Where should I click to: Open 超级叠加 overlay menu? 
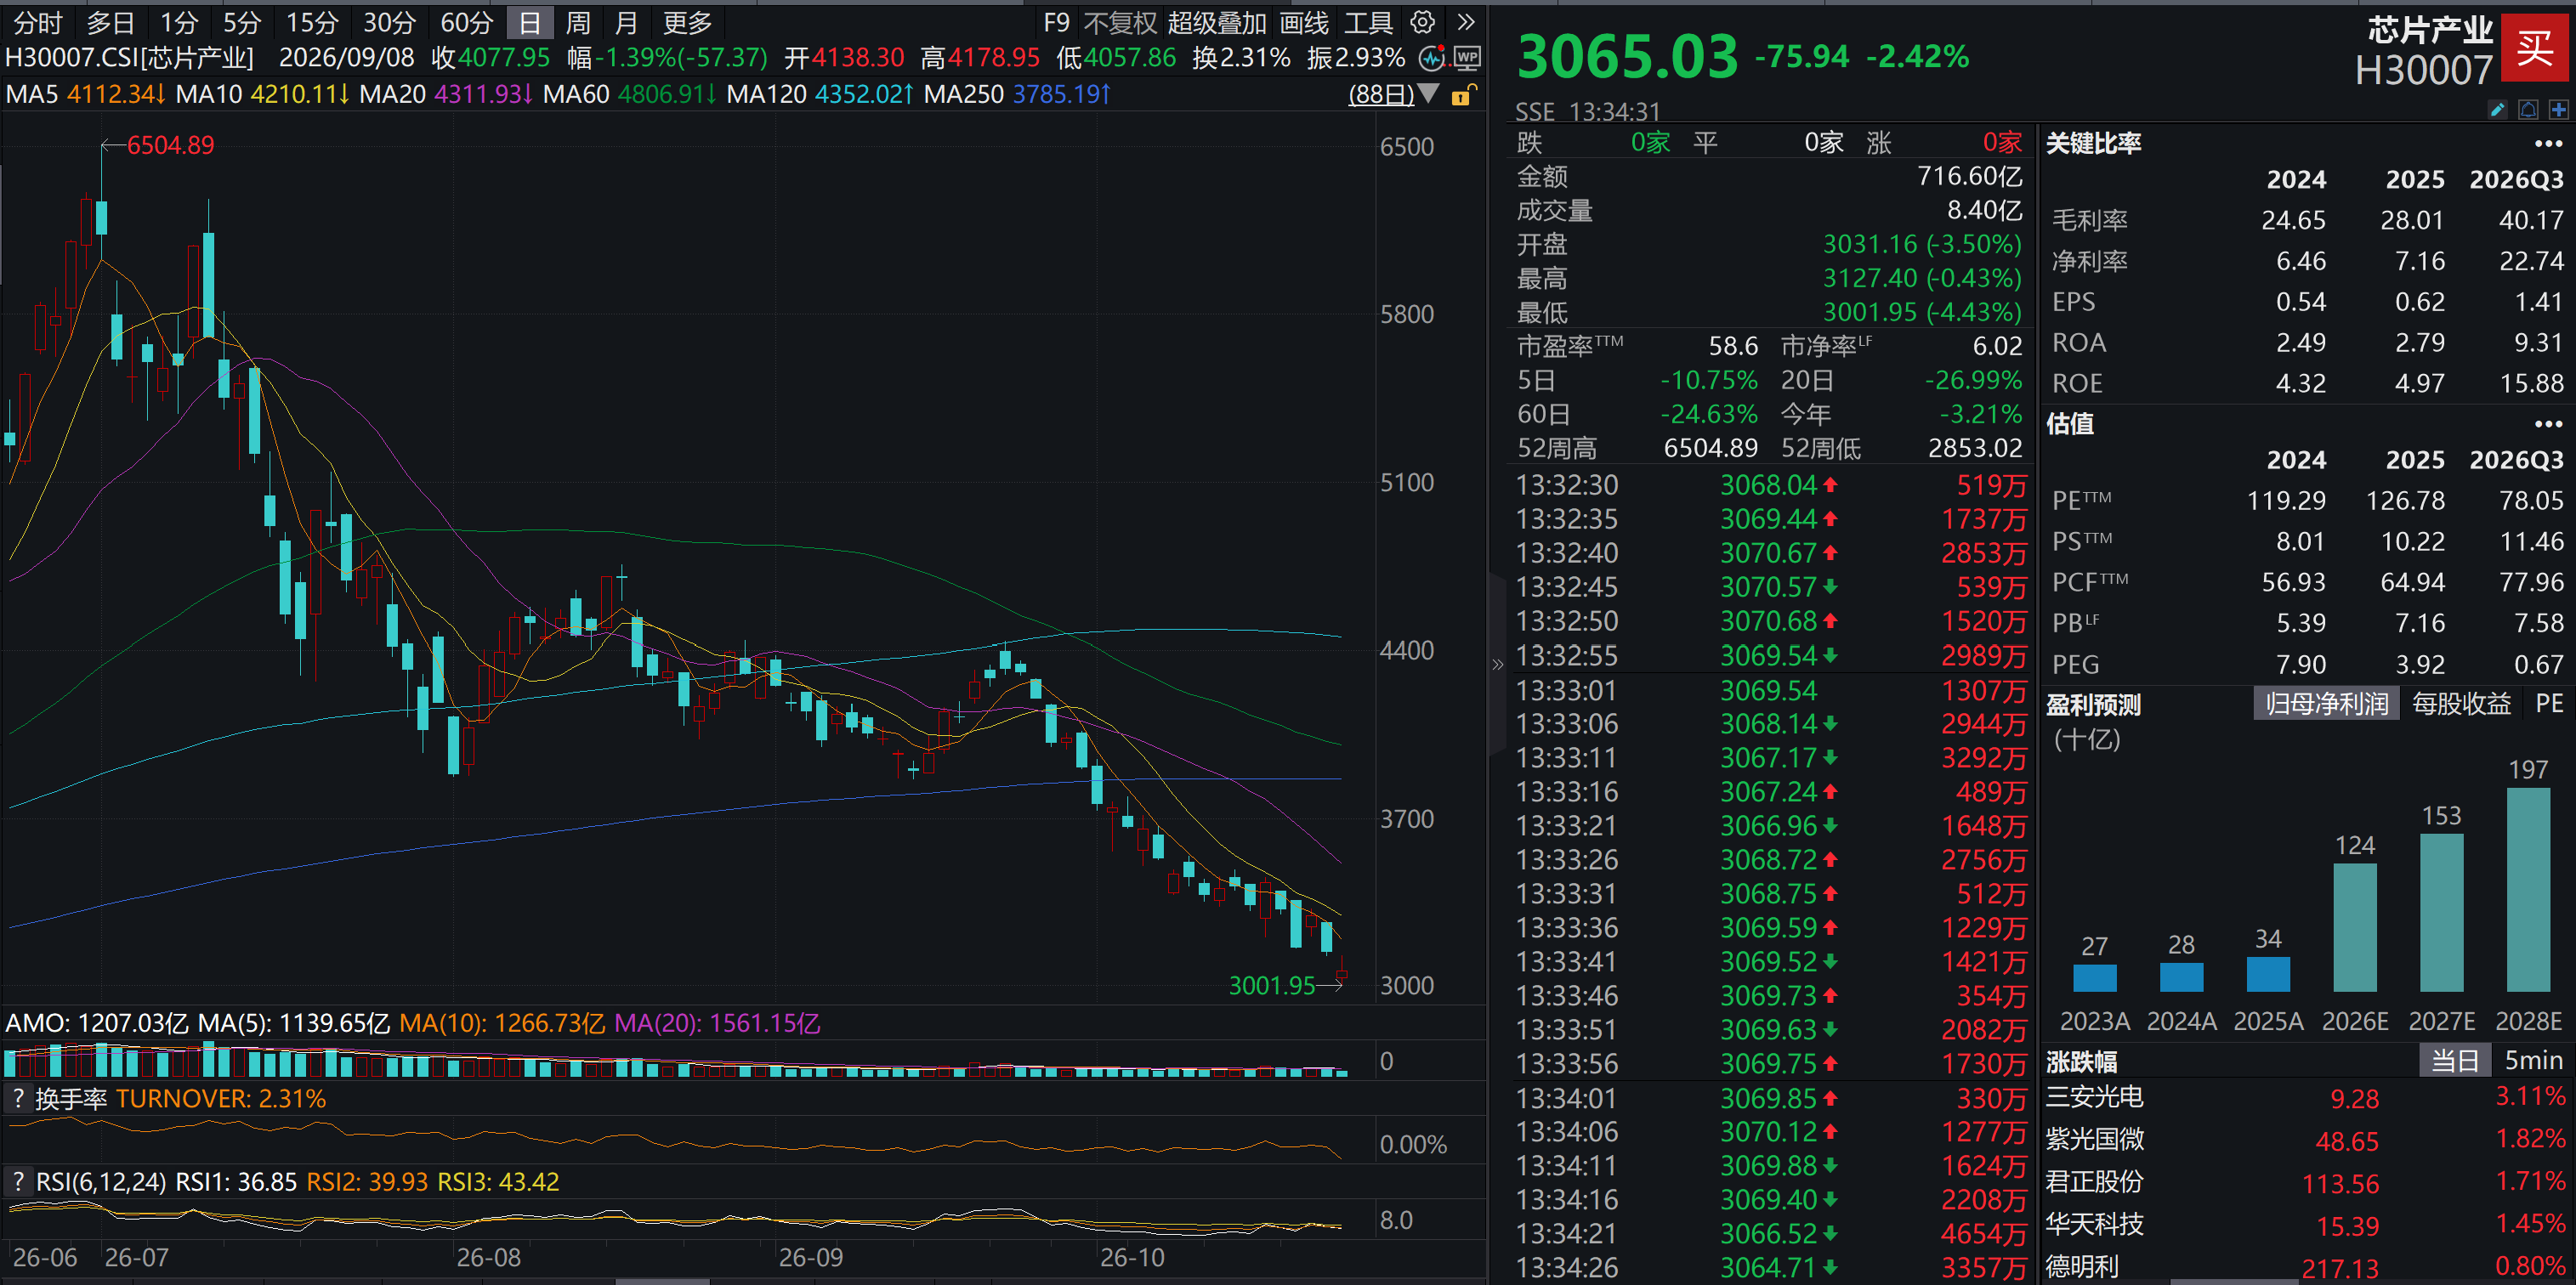coord(1217,22)
